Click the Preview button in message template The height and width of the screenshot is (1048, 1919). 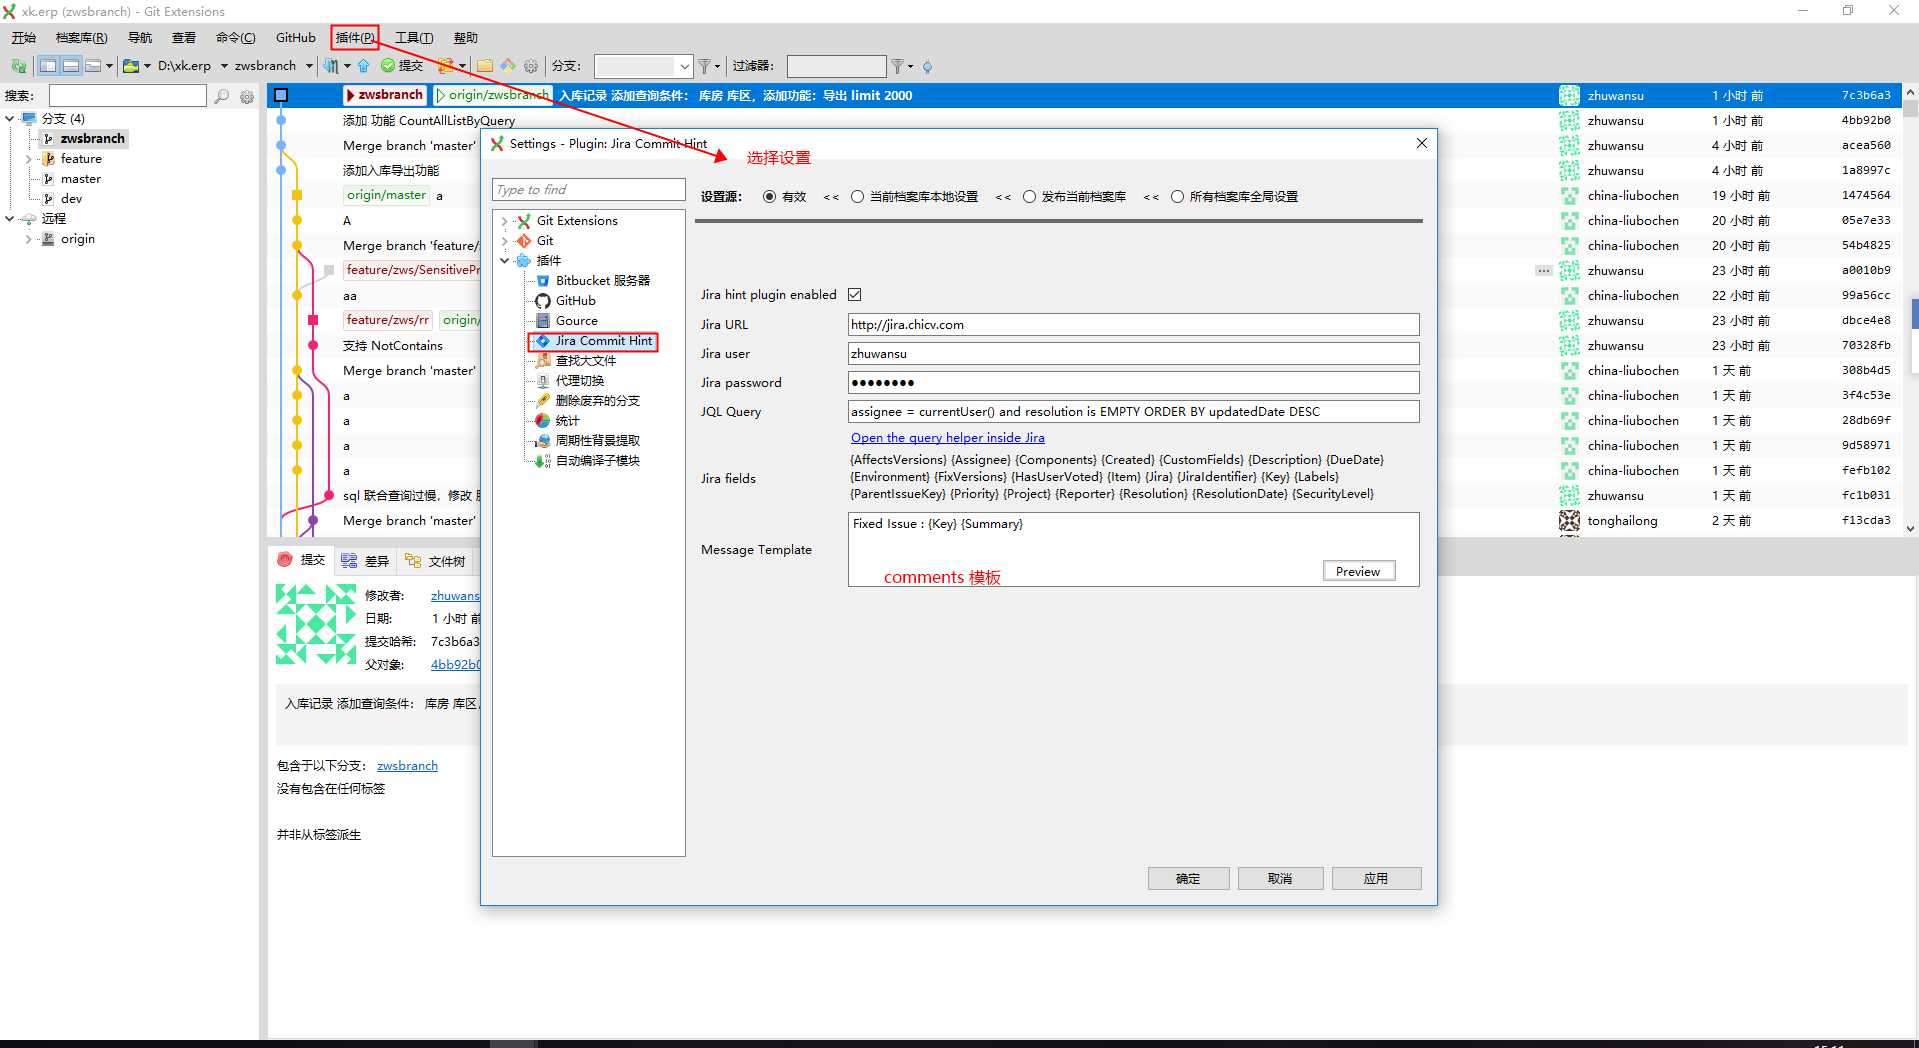pos(1358,571)
